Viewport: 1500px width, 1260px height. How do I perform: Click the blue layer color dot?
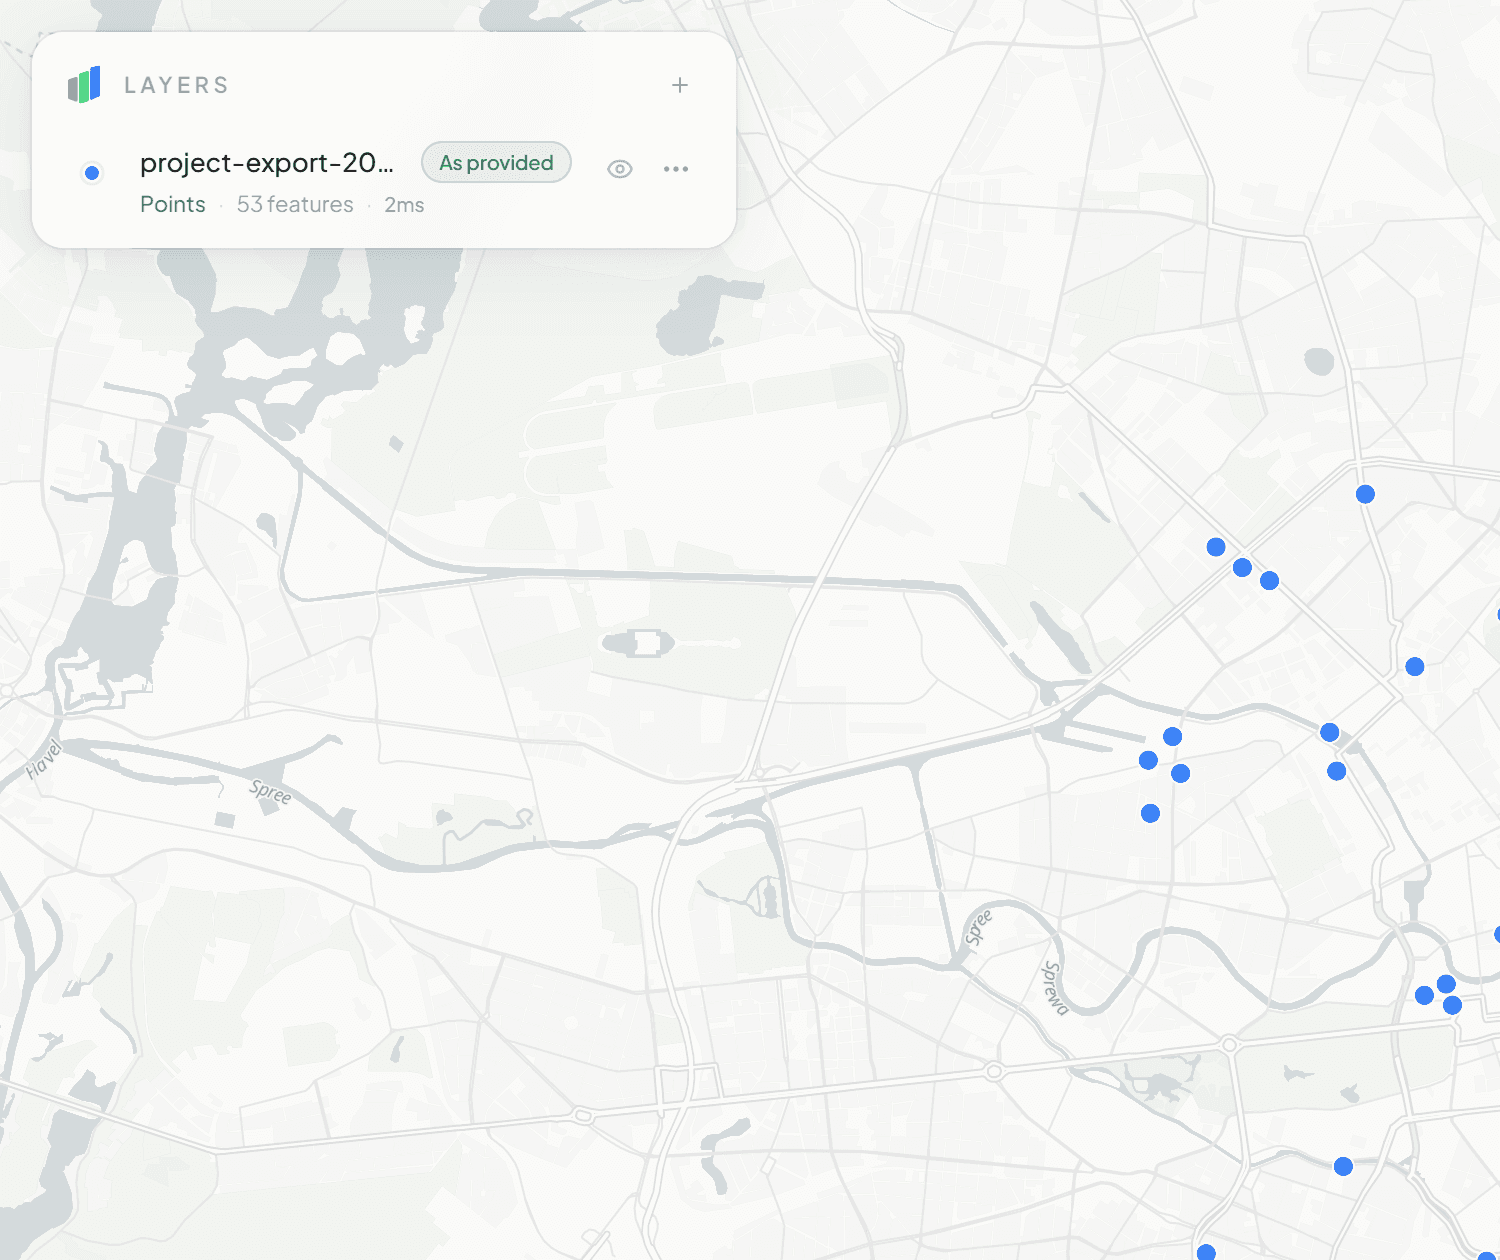pos(92,173)
